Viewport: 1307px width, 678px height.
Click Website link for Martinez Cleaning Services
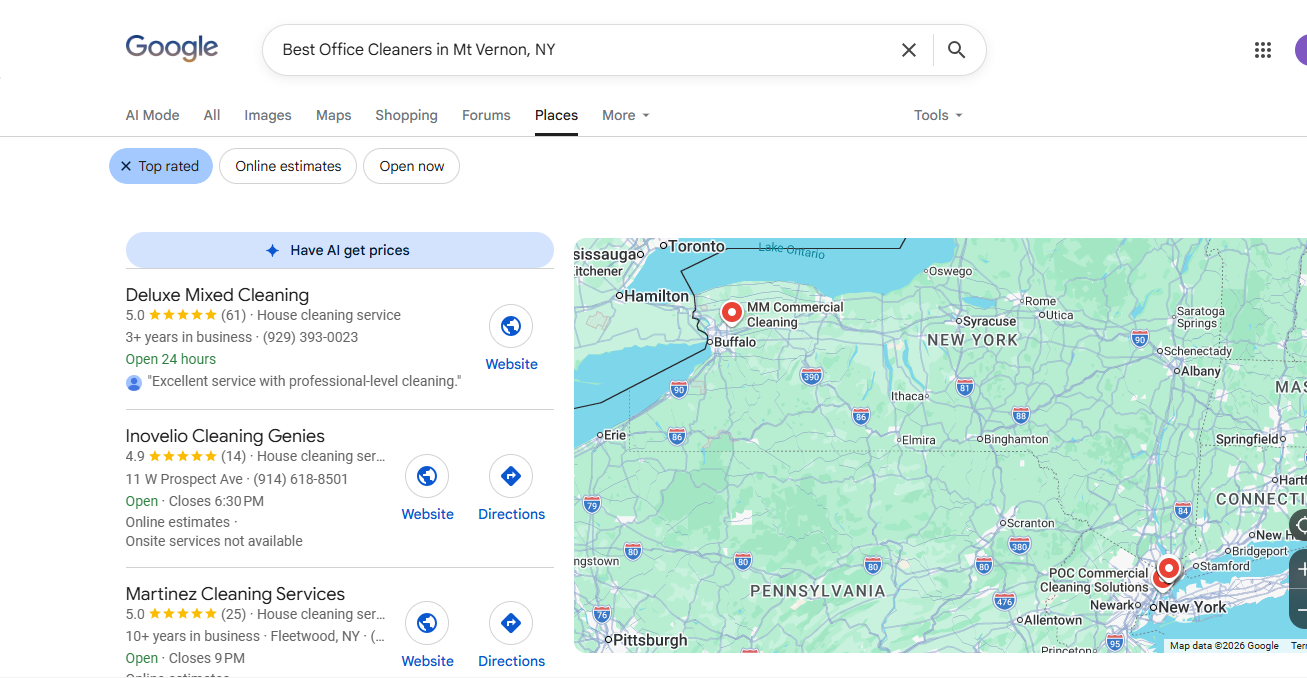click(428, 661)
